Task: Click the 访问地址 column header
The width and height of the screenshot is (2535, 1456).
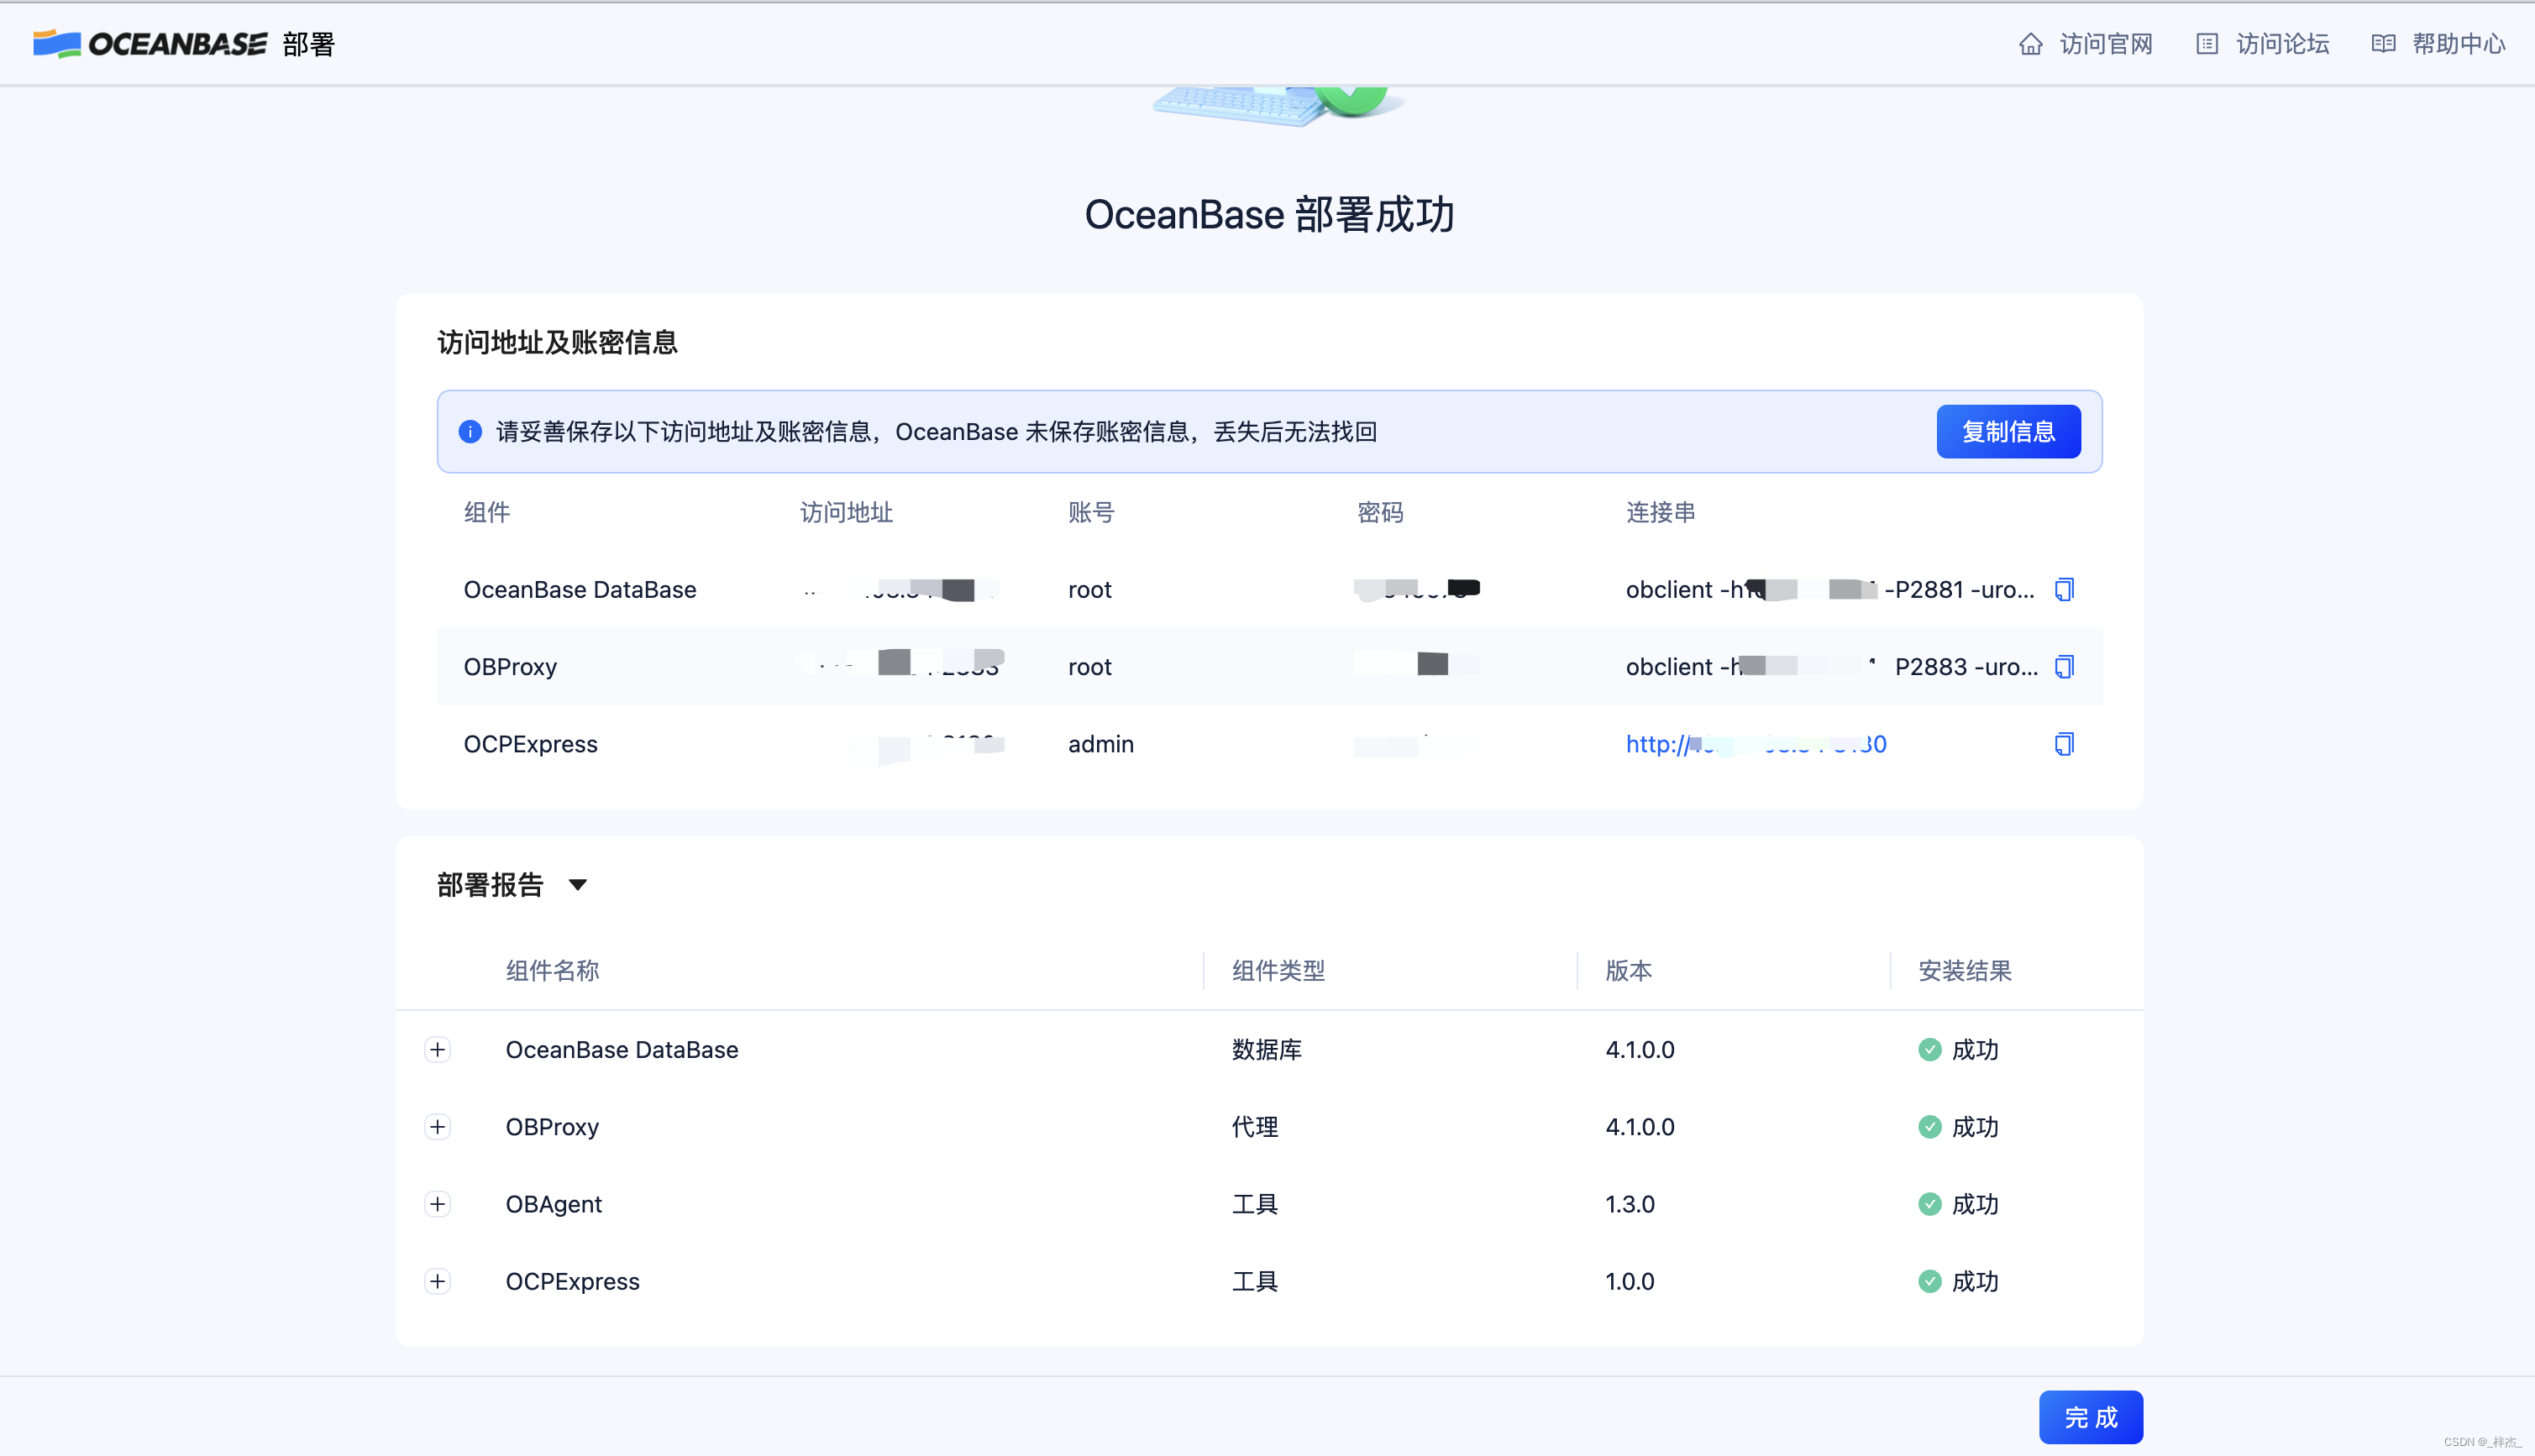Action: (x=846, y=513)
